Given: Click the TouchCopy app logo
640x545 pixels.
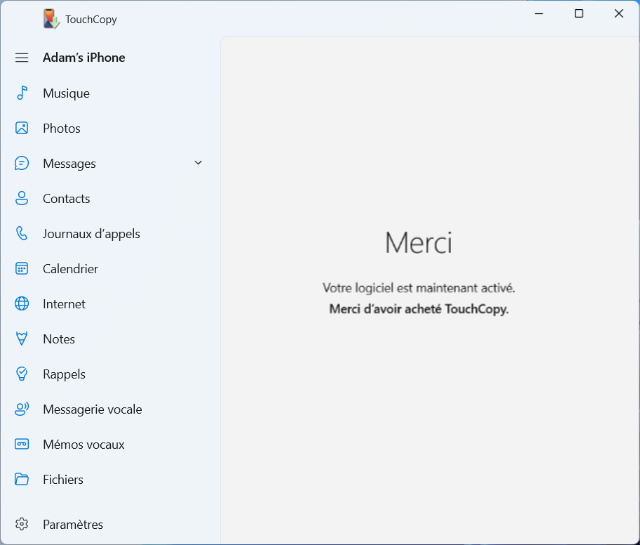Looking at the screenshot, I should (51, 19).
